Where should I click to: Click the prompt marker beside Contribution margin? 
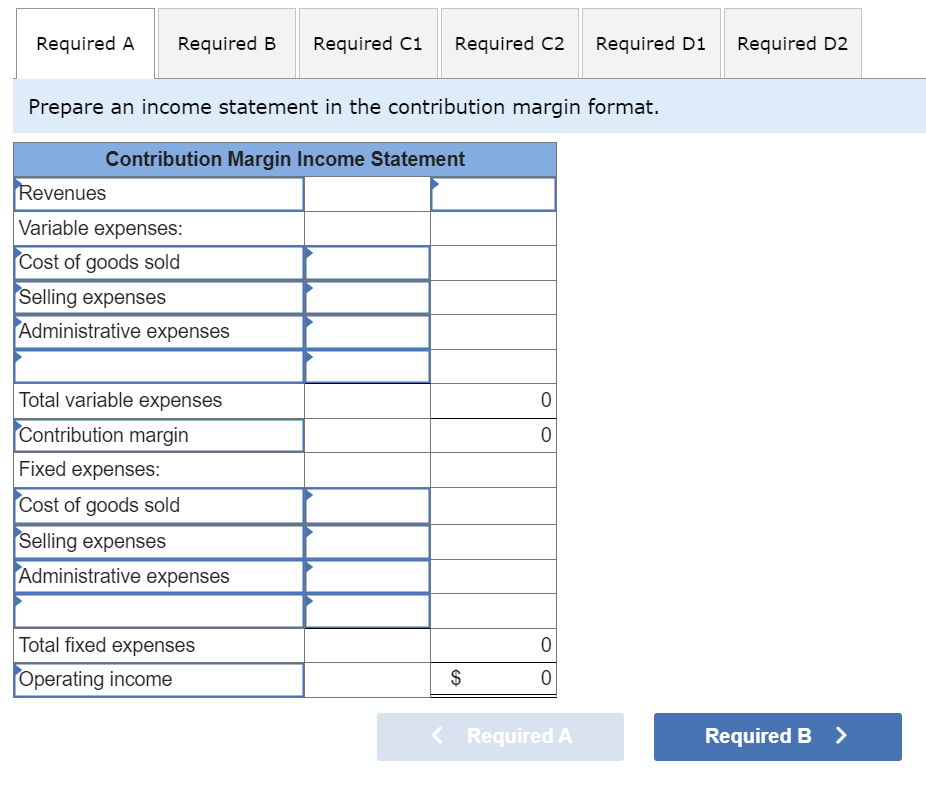[17, 425]
